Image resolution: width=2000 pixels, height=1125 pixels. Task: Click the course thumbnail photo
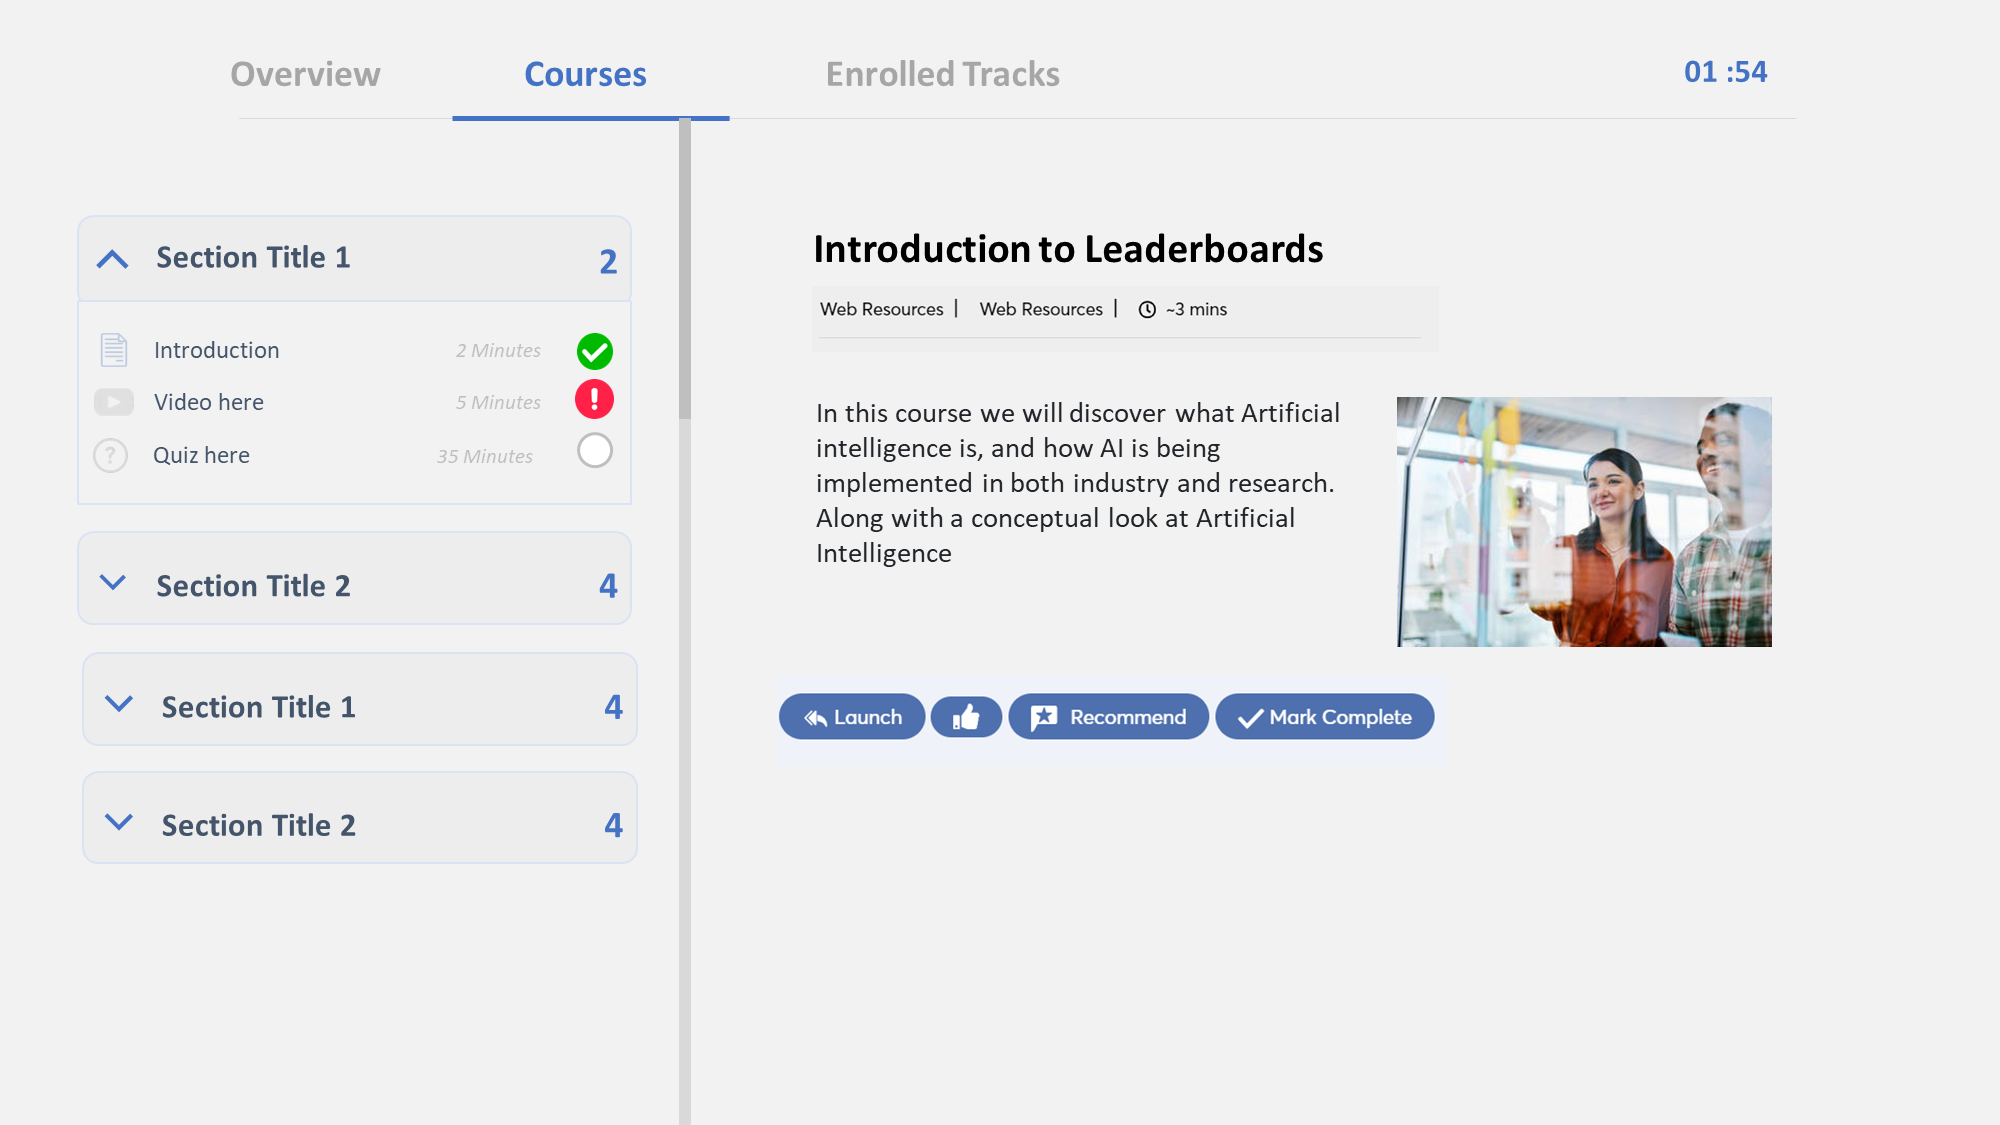coord(1584,522)
